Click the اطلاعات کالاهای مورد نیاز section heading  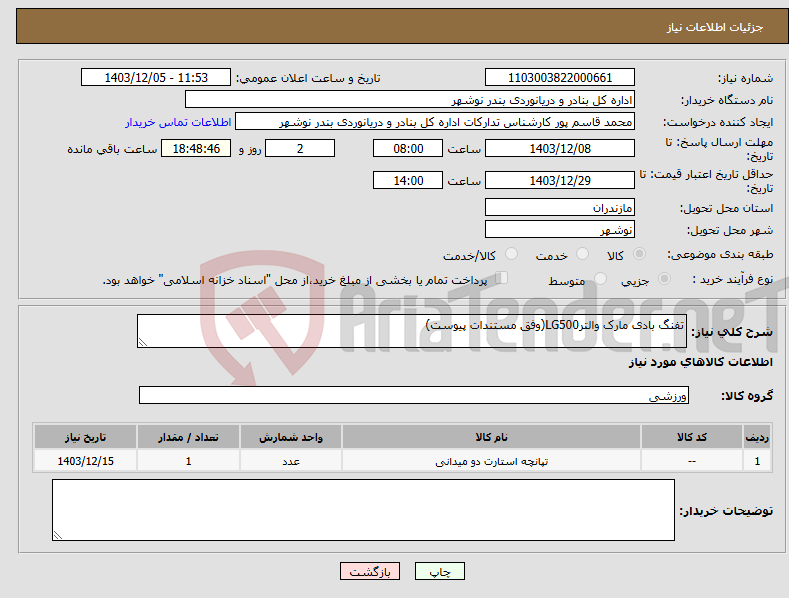coord(700,362)
